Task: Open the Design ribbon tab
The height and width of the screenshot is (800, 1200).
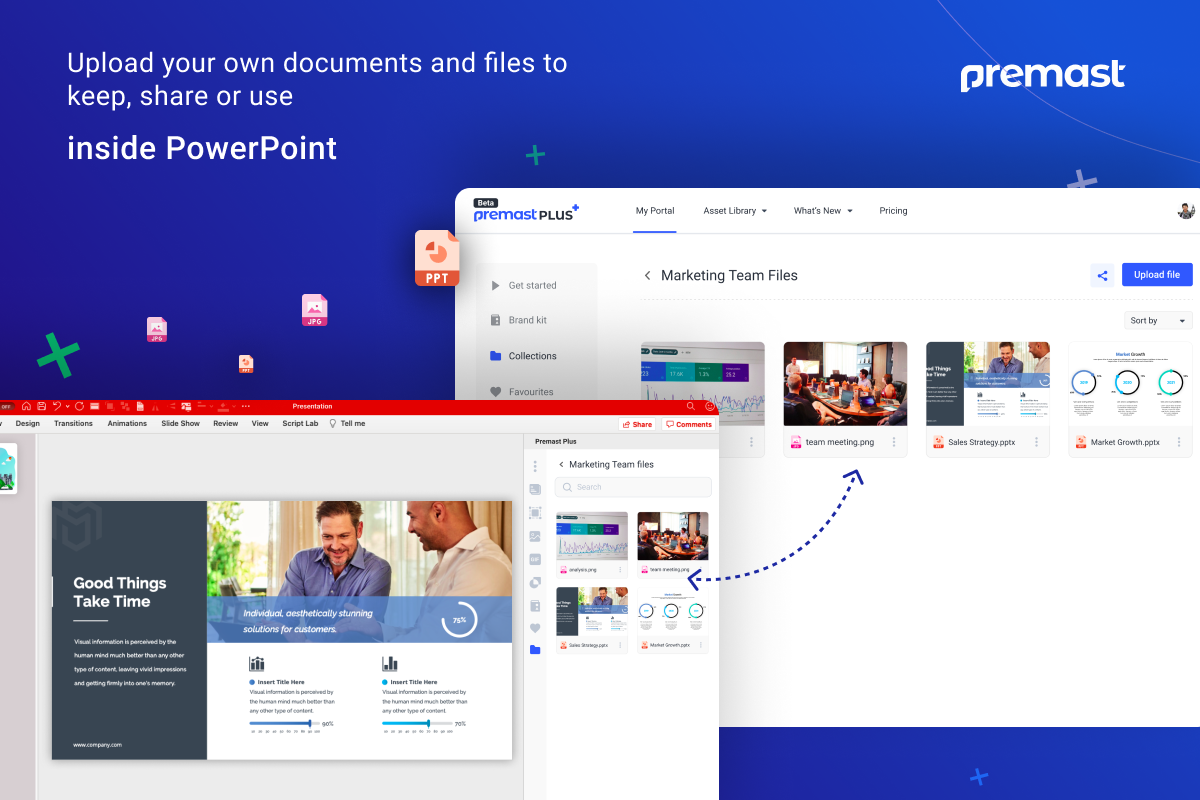Action: (x=28, y=424)
